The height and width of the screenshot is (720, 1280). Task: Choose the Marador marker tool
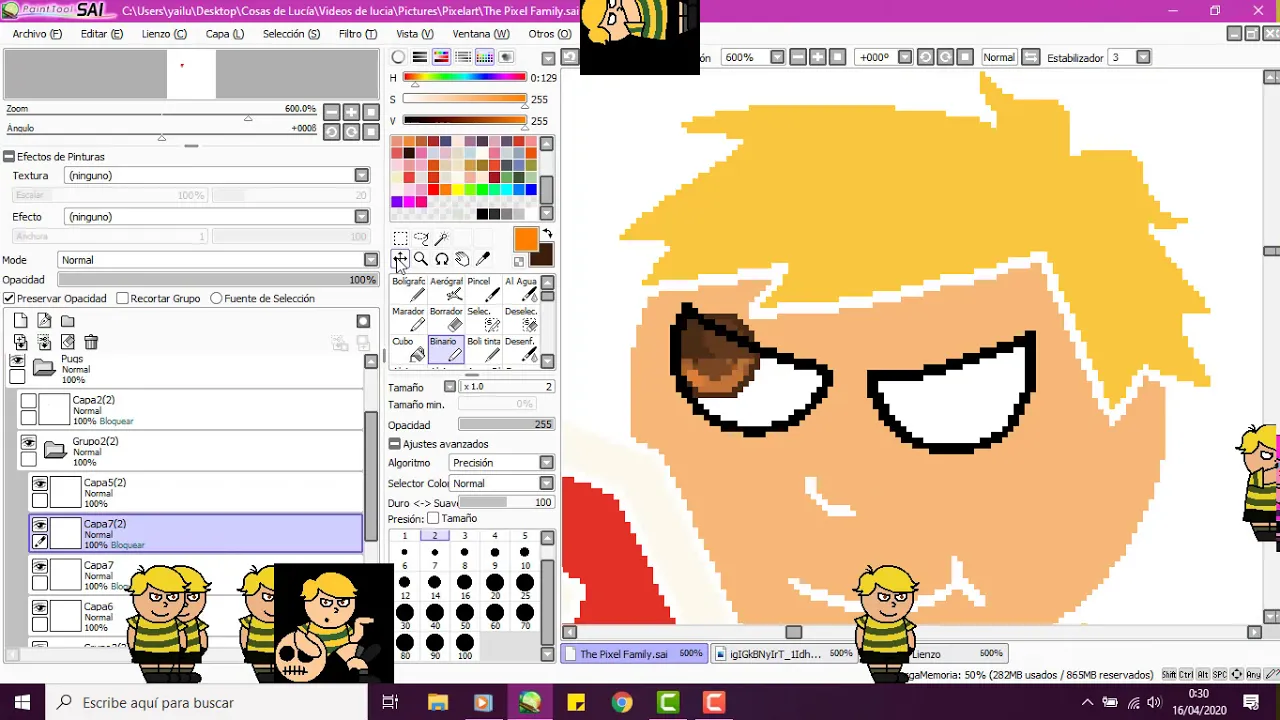408,319
